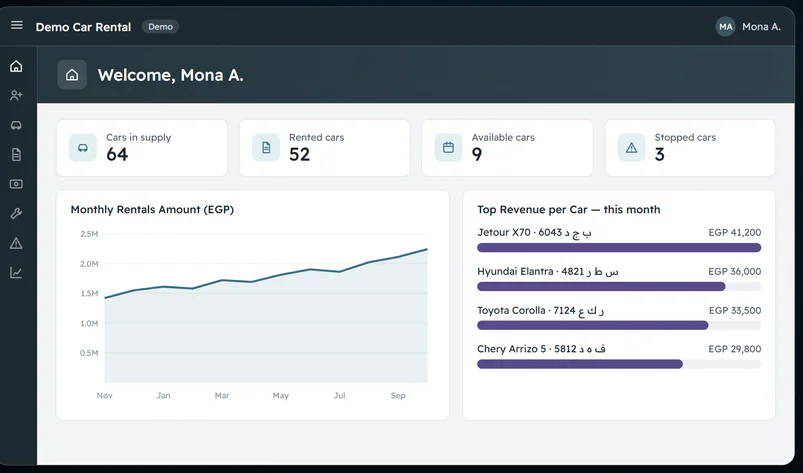Screen dimensions: 803x473
Task: Click 'EGP 36,000' value
Action: coord(735,271)
